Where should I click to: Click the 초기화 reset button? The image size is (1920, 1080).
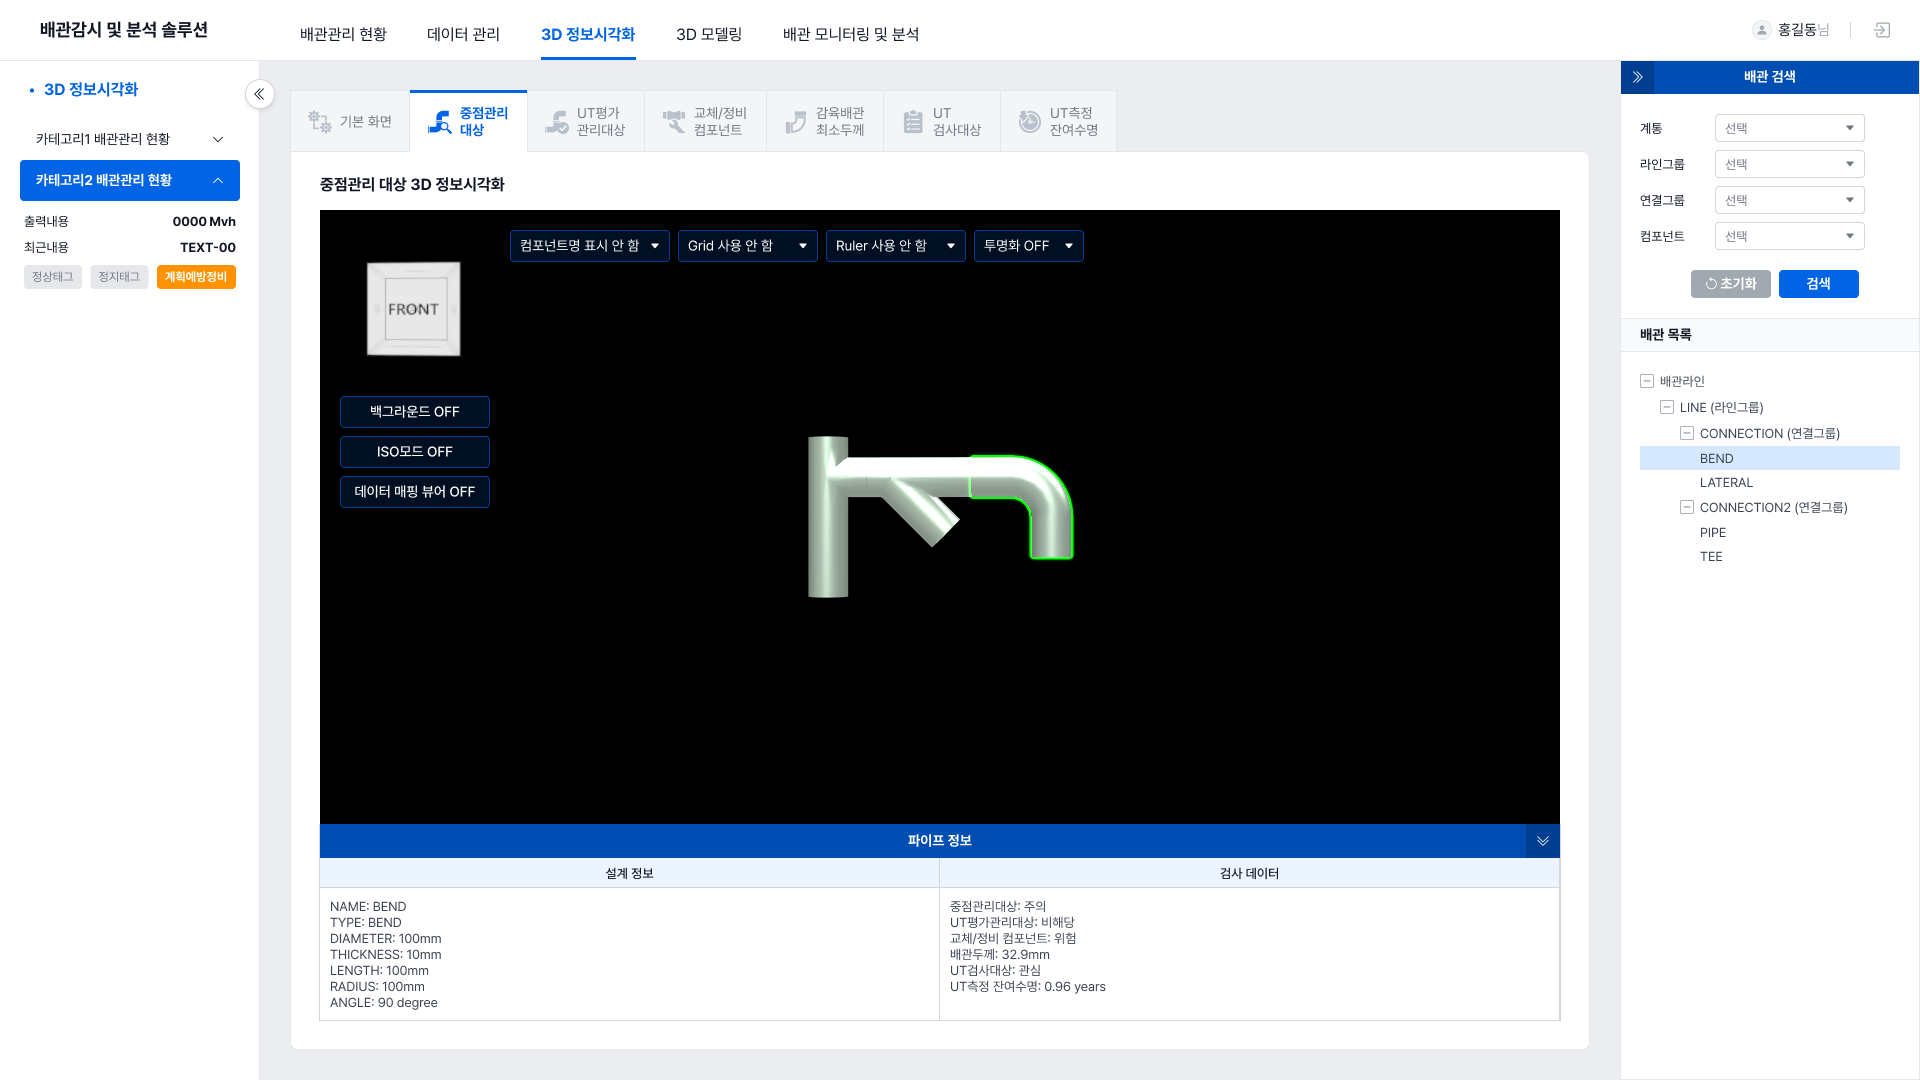tap(1731, 284)
